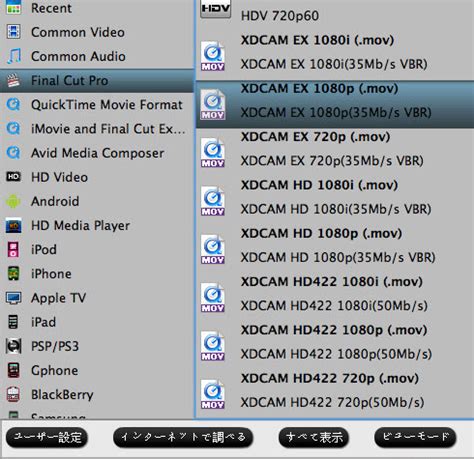Click the iMovie and Final Cut Ex icon

14,129
